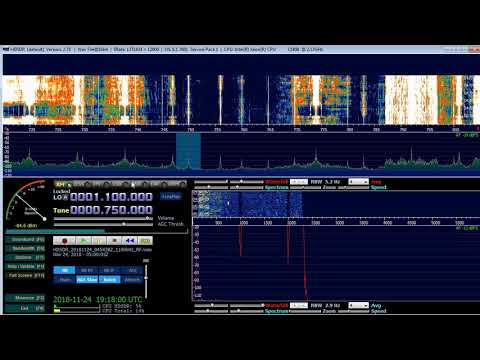
Task: Click the Tune label
Action: [61, 210]
